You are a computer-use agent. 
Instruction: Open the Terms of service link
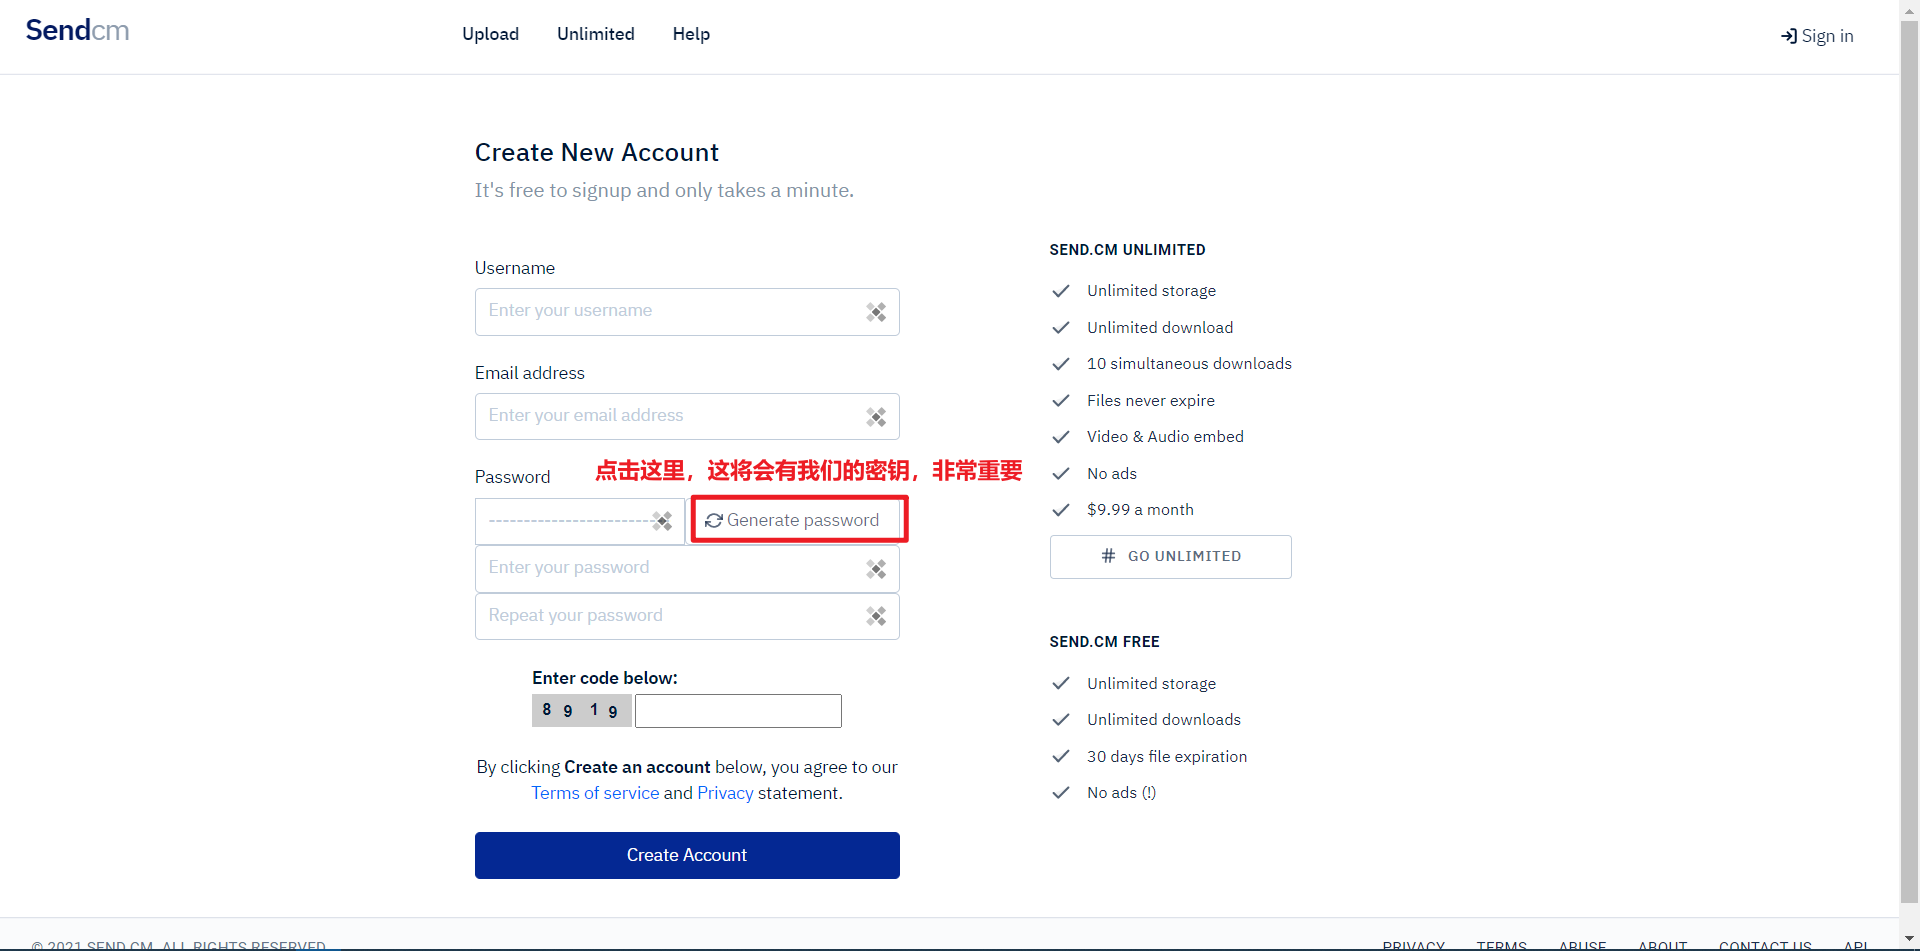[595, 792]
